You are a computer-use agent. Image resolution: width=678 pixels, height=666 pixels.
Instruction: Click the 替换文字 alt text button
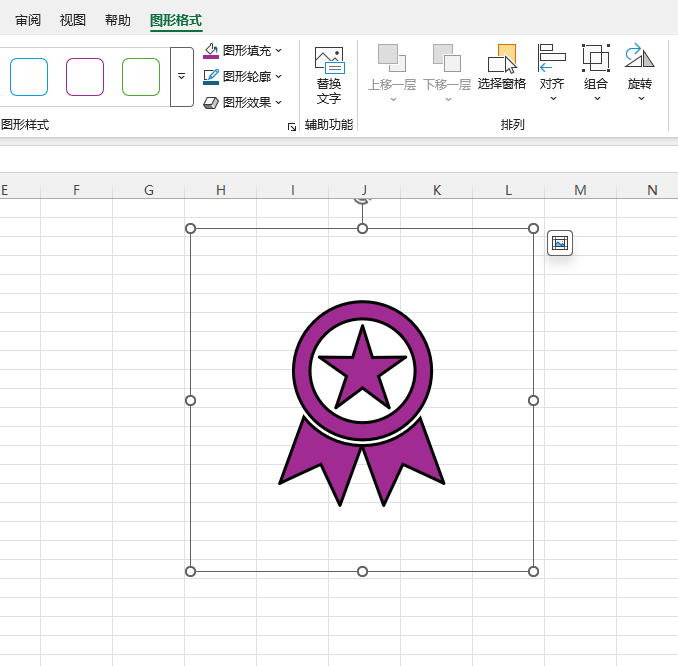[x=329, y=75]
